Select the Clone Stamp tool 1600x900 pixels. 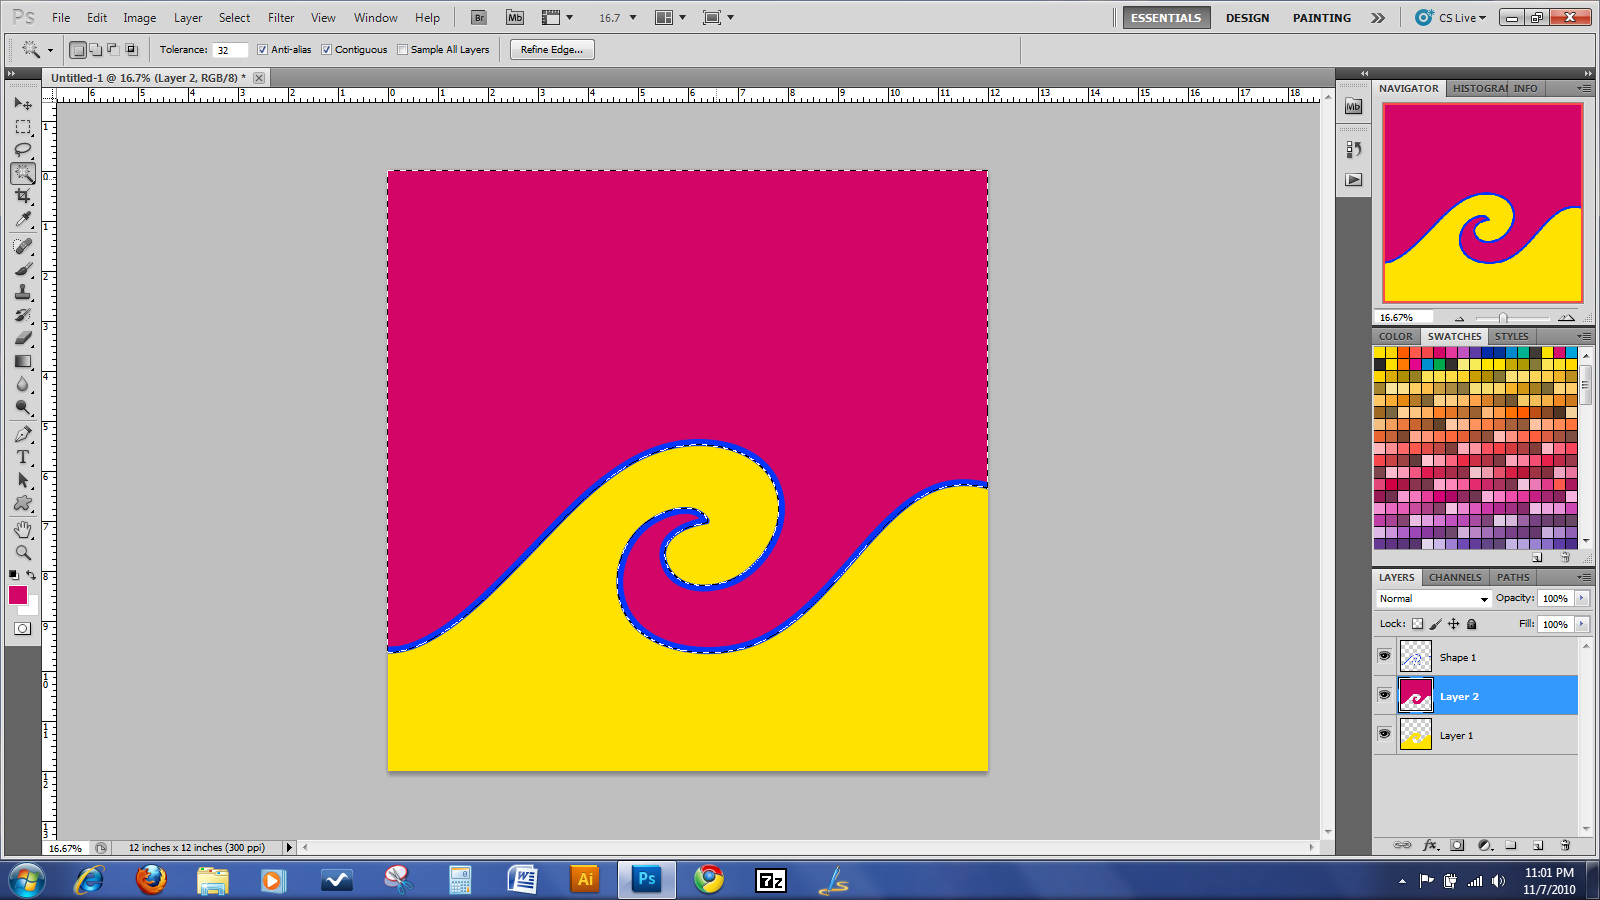click(23, 292)
